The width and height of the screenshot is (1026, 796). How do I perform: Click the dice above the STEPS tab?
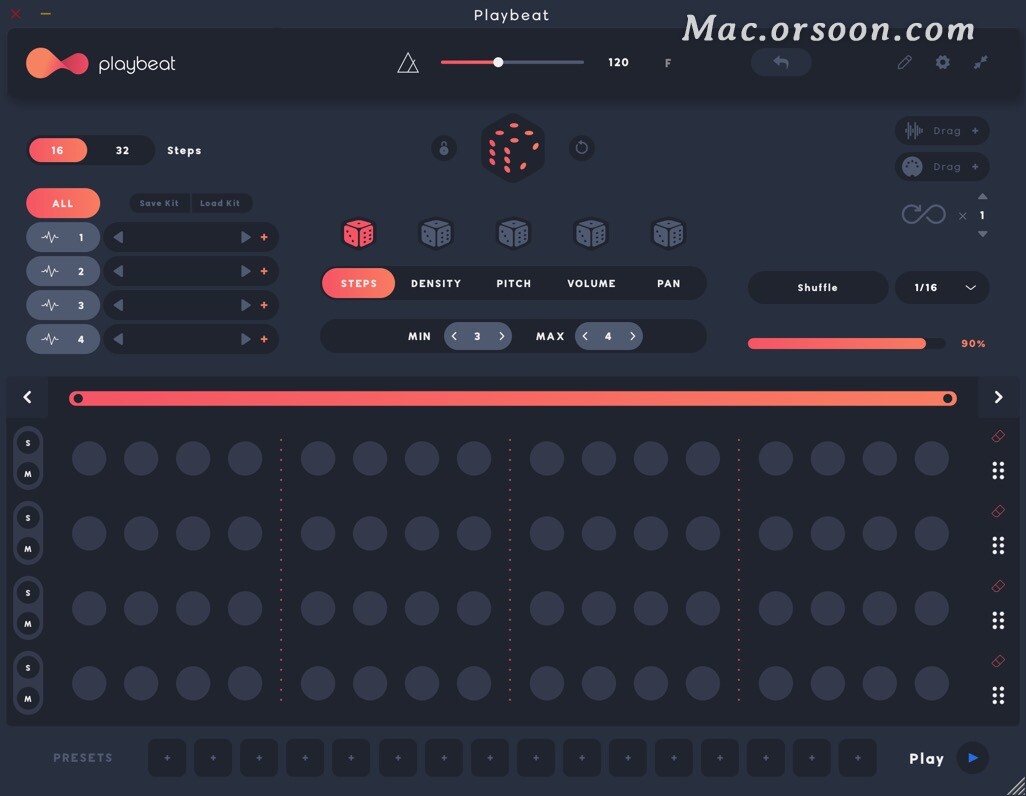click(359, 234)
